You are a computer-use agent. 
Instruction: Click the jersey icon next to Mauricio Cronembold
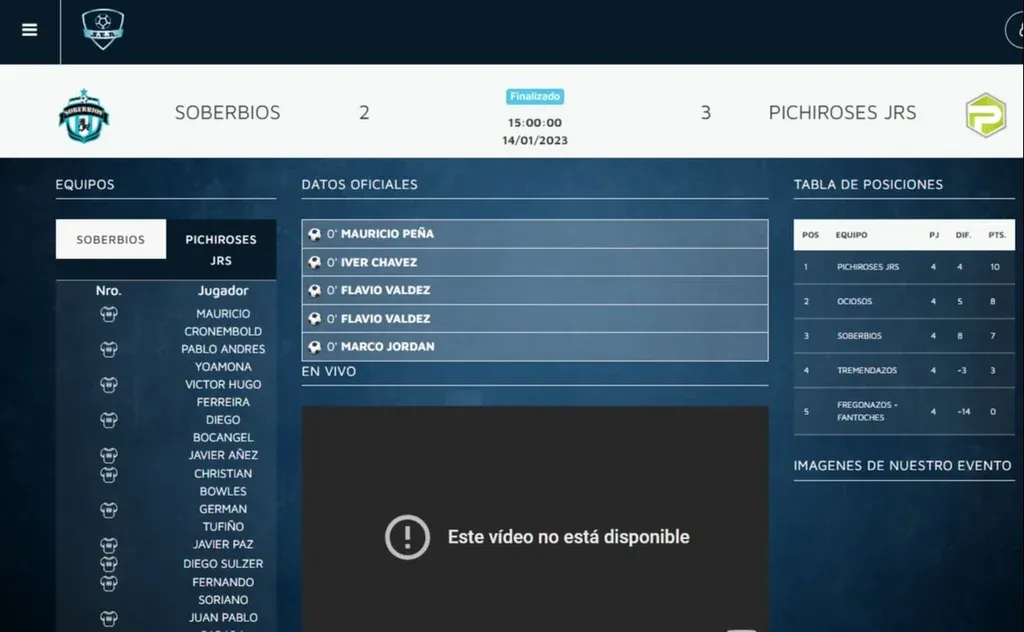[109, 314]
